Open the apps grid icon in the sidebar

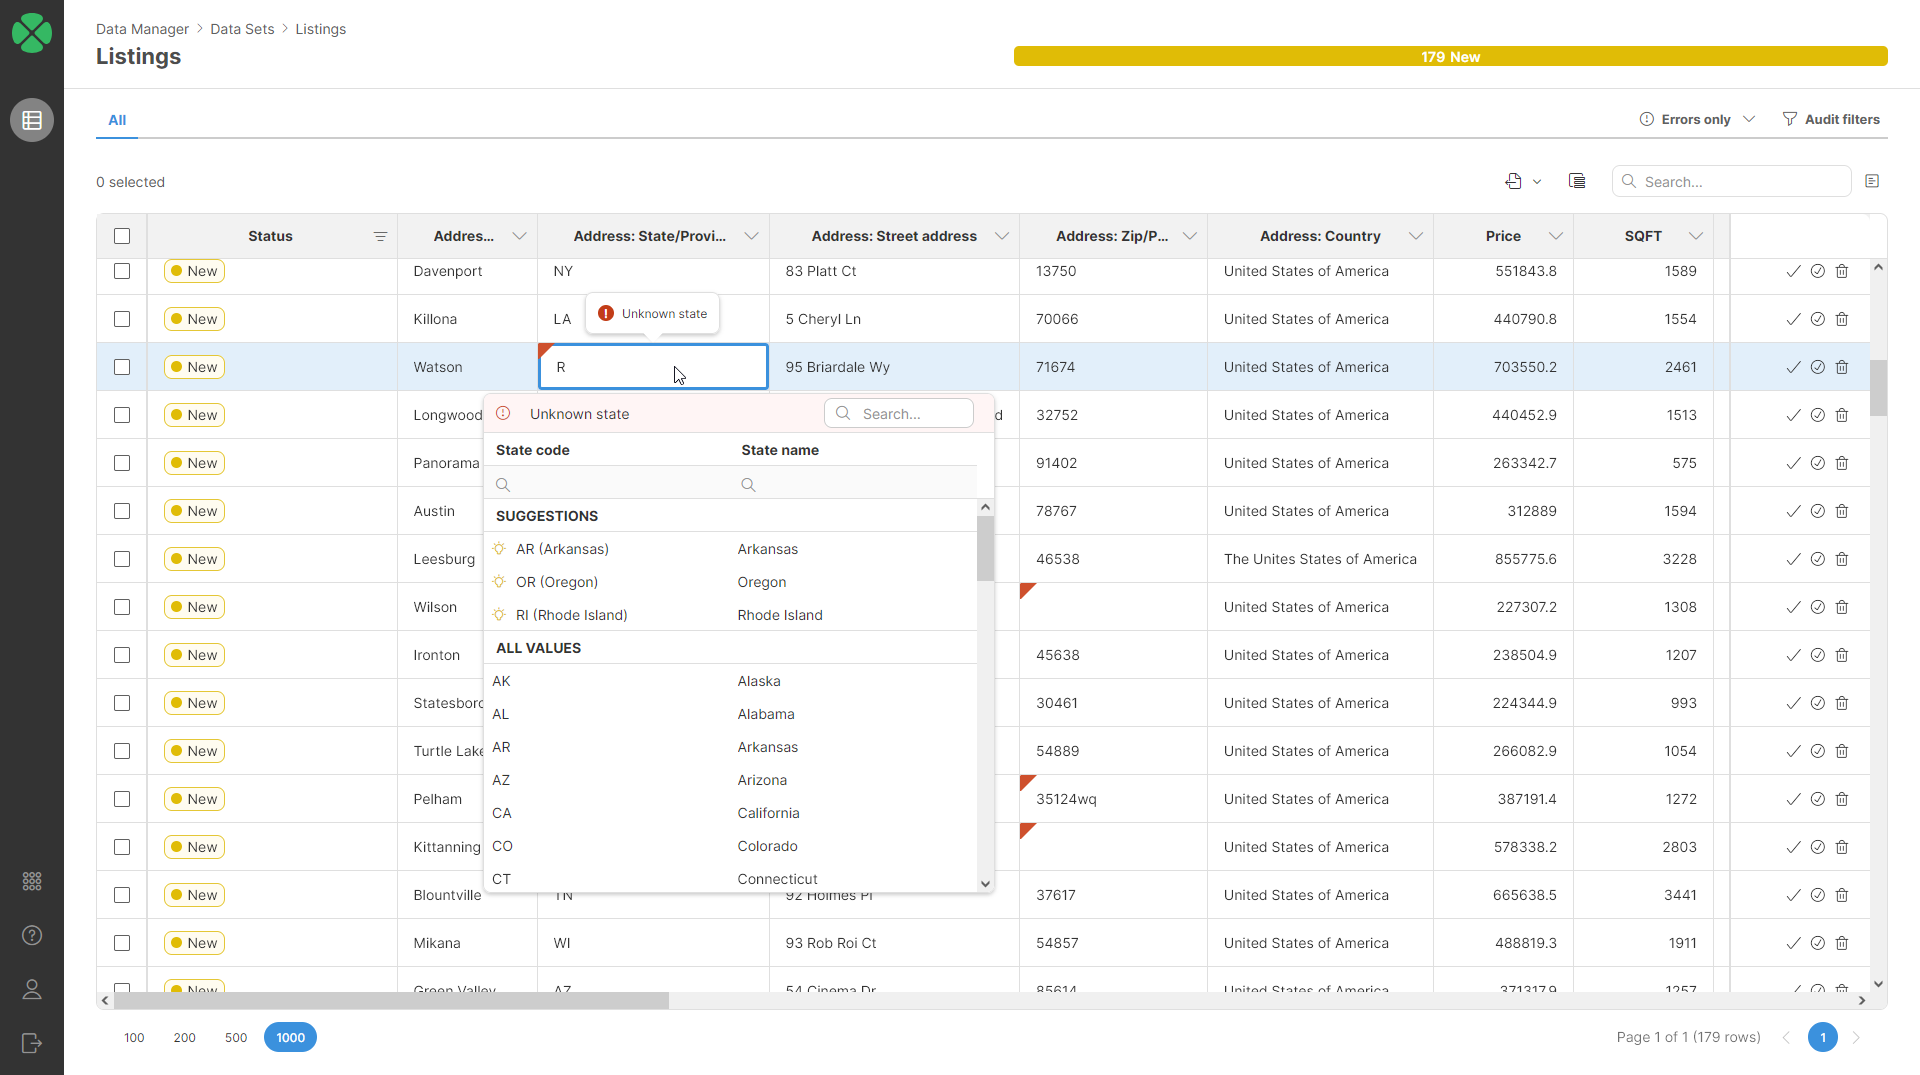(x=32, y=881)
